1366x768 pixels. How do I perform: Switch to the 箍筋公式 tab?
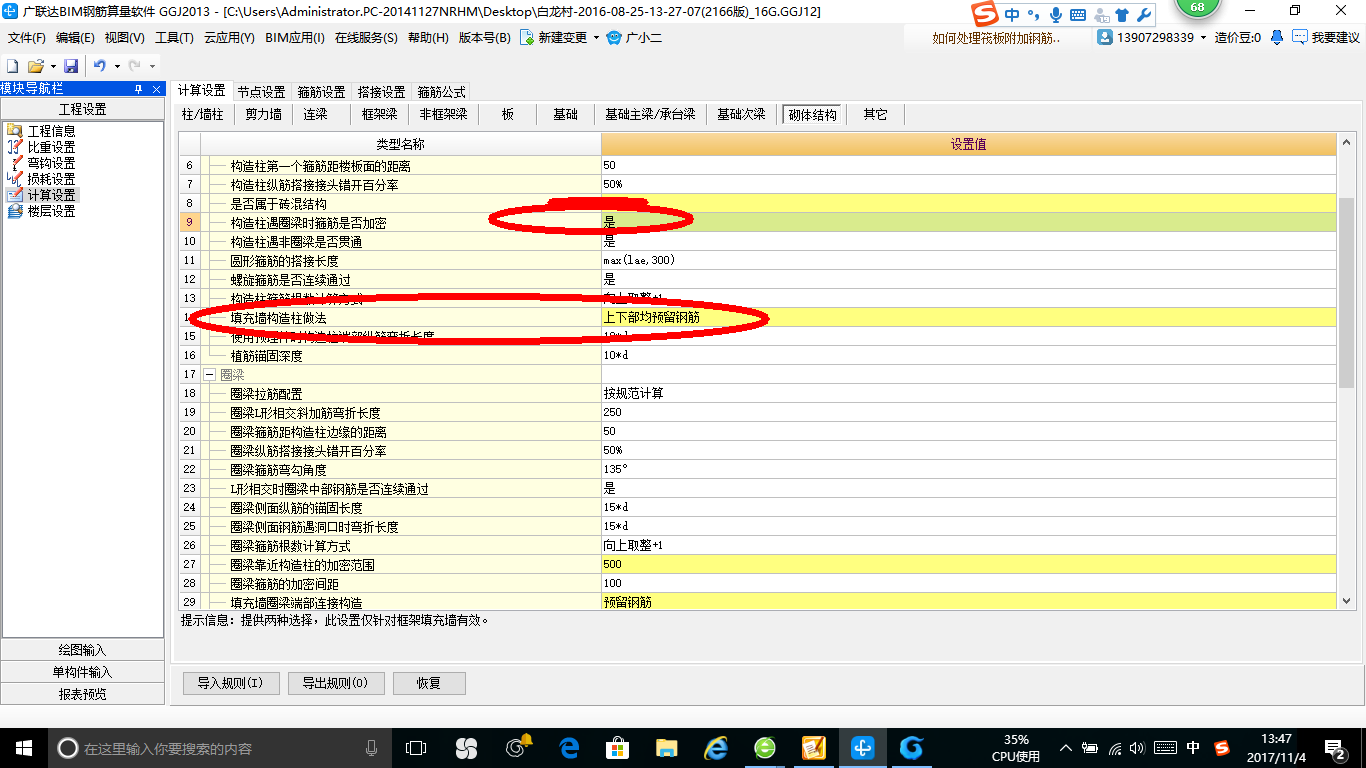click(x=441, y=91)
